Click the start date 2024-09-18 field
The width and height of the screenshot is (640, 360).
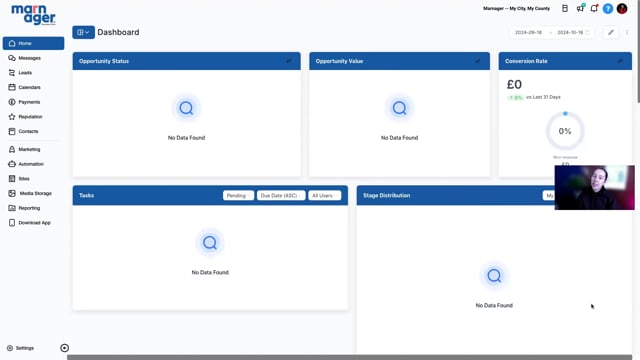(x=528, y=32)
